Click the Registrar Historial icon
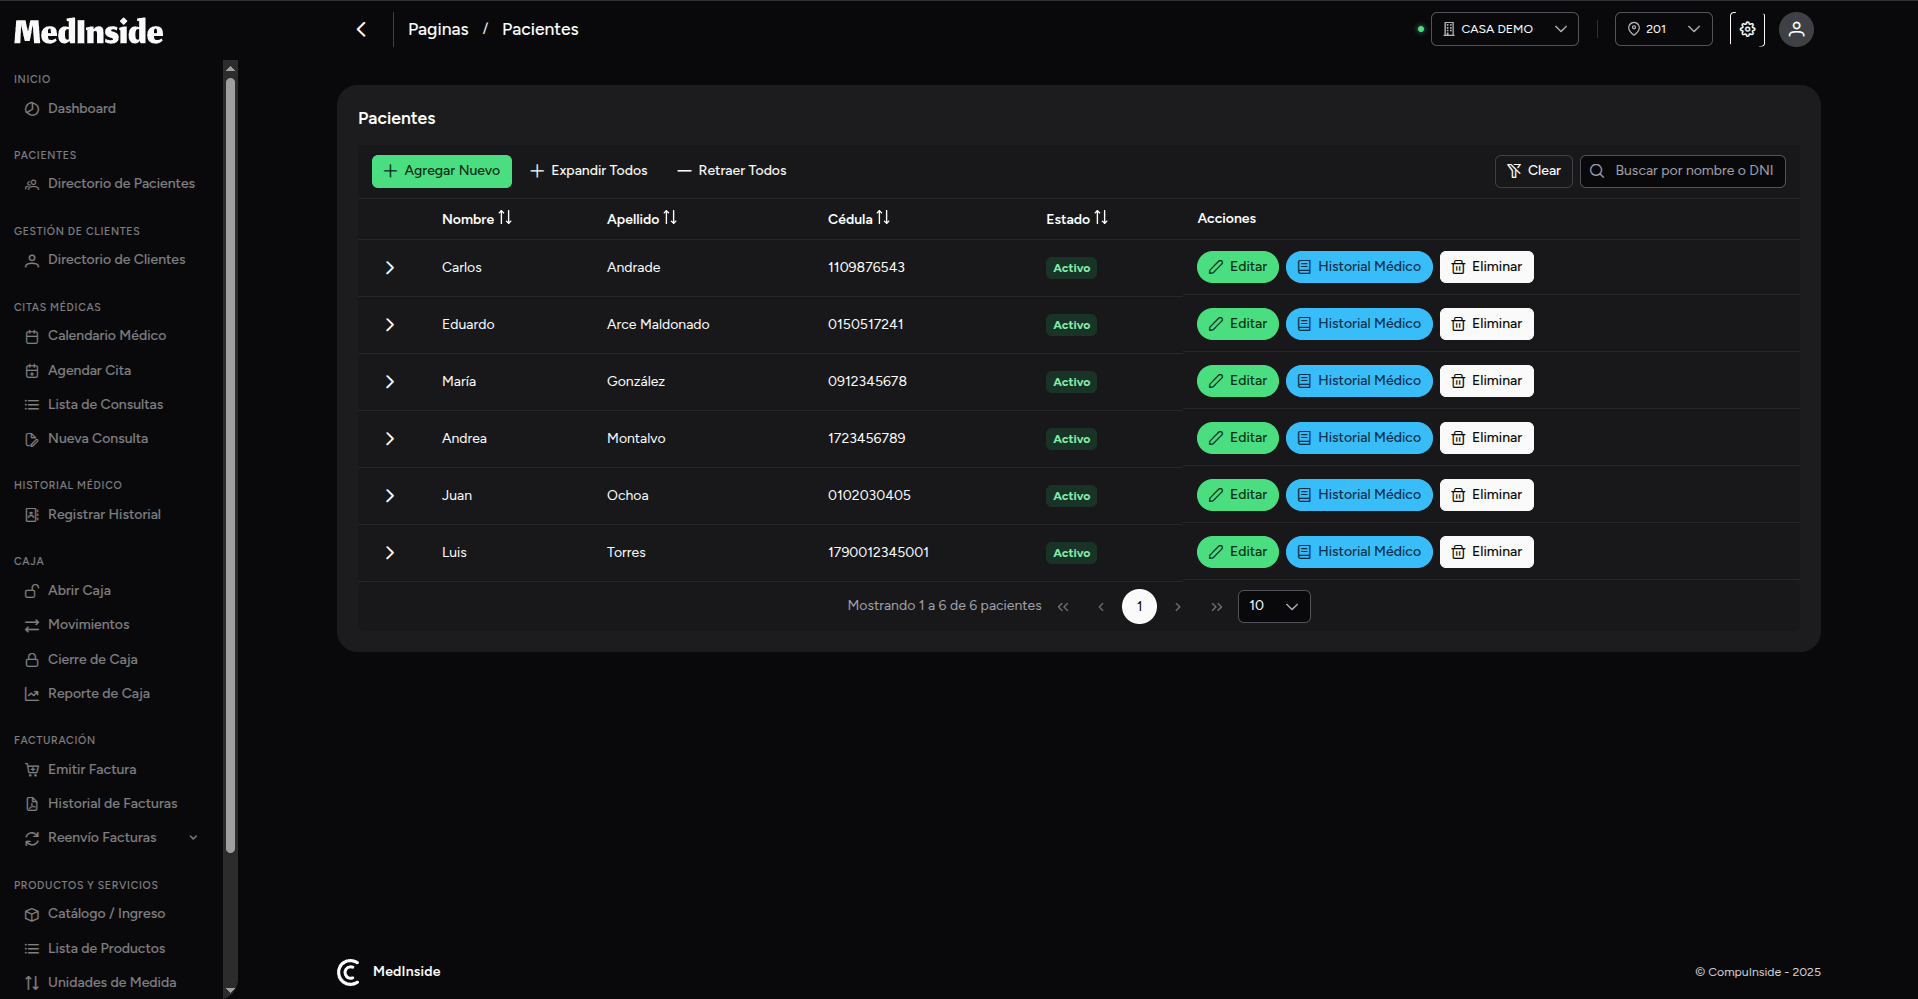 tap(32, 515)
